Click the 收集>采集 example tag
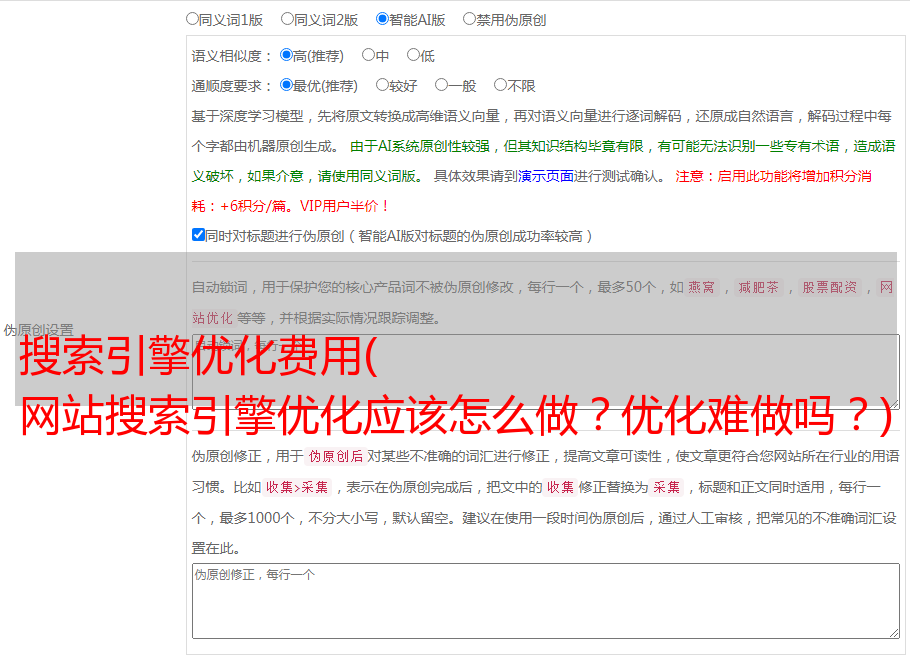The height and width of the screenshot is (658, 911). [x=297, y=487]
